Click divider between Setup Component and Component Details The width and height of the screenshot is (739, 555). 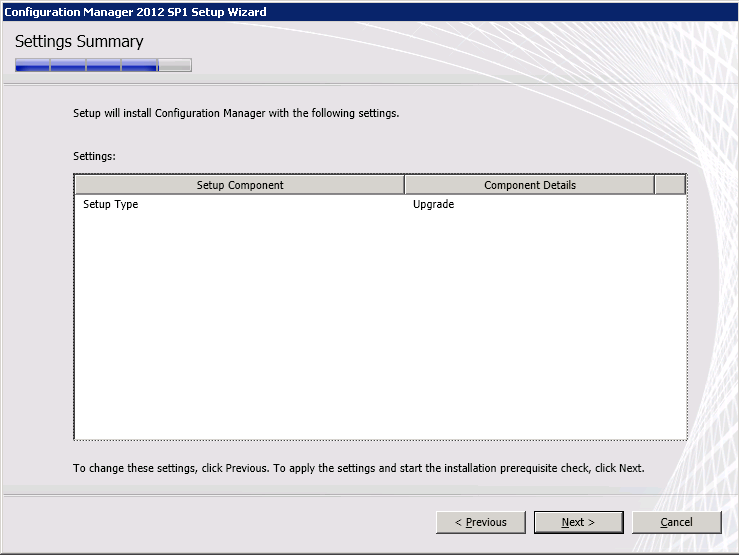click(404, 185)
